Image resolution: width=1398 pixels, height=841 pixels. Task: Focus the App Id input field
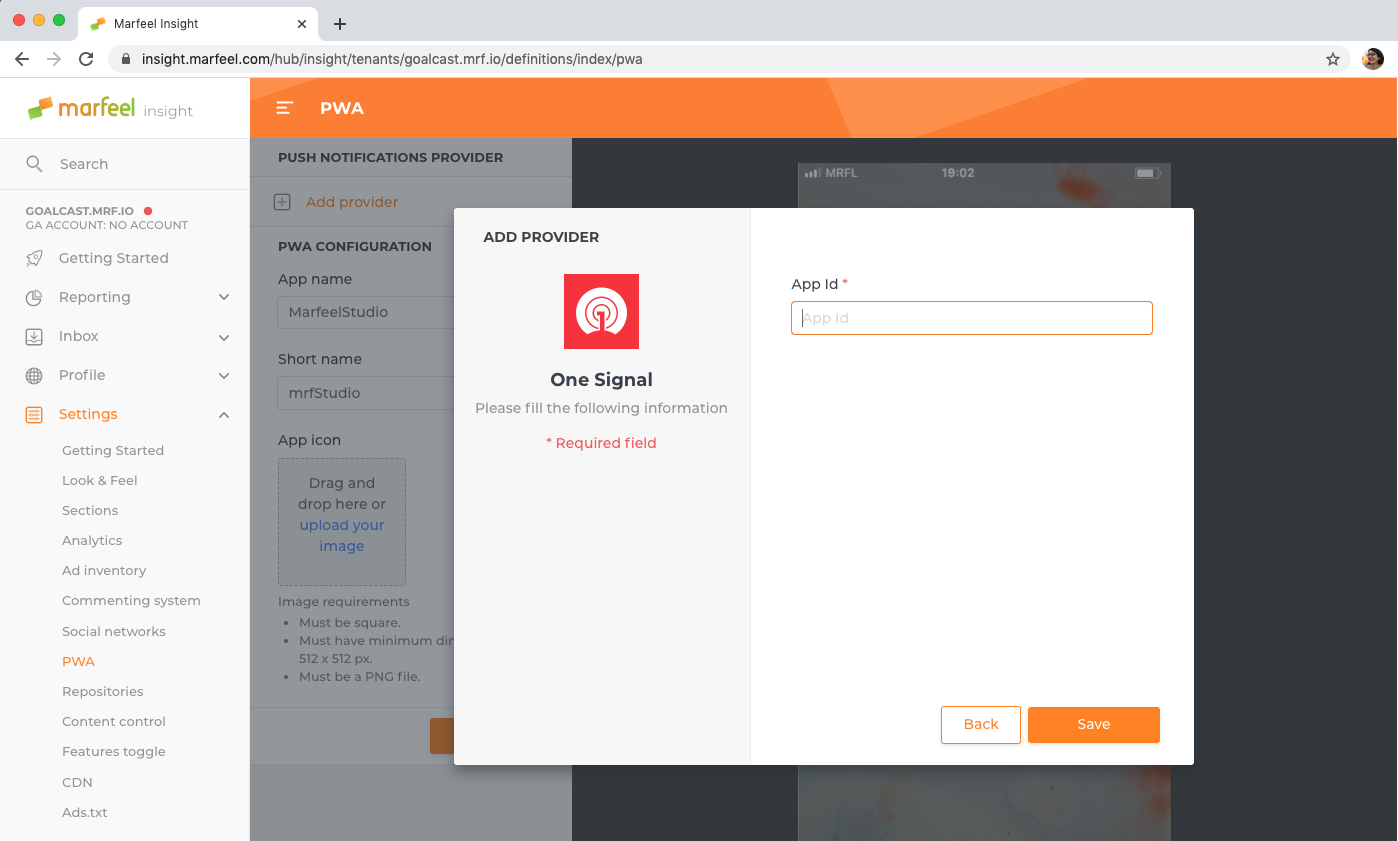click(972, 318)
